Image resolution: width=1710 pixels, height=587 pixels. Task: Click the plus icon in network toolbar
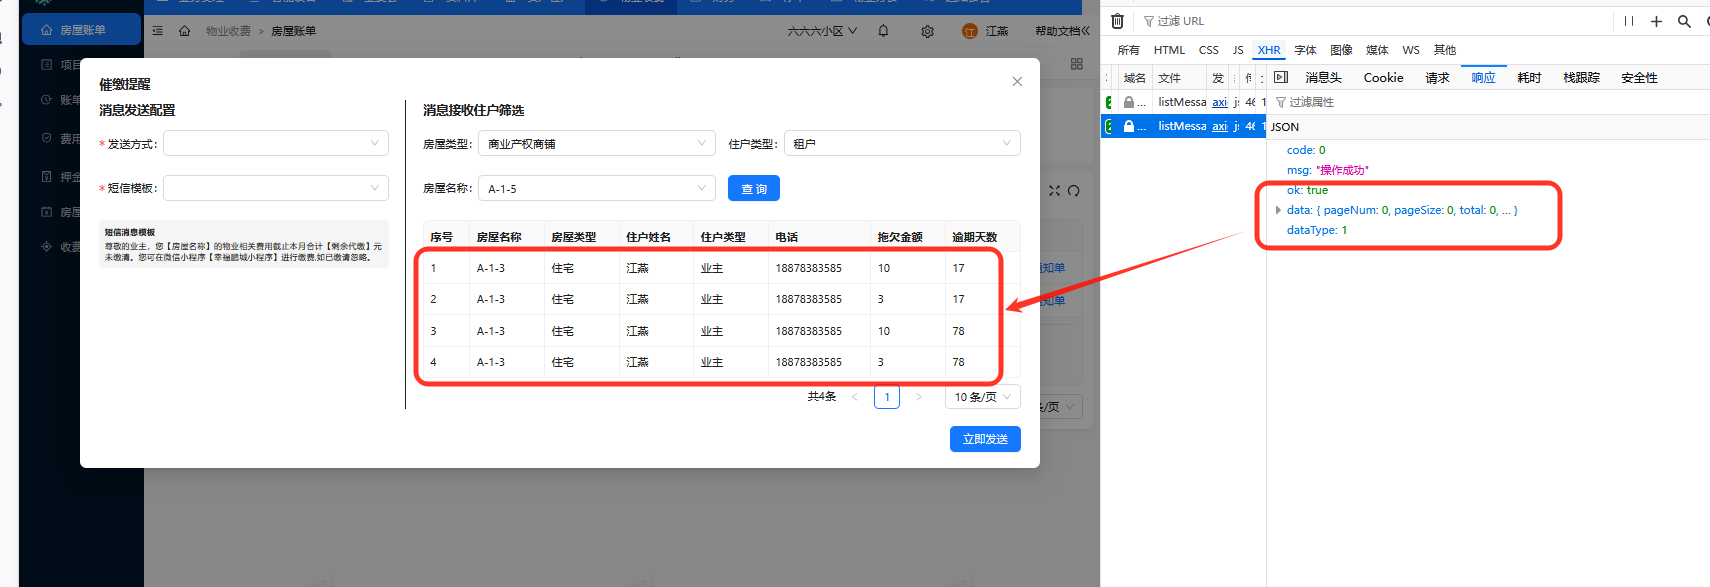tap(1656, 21)
